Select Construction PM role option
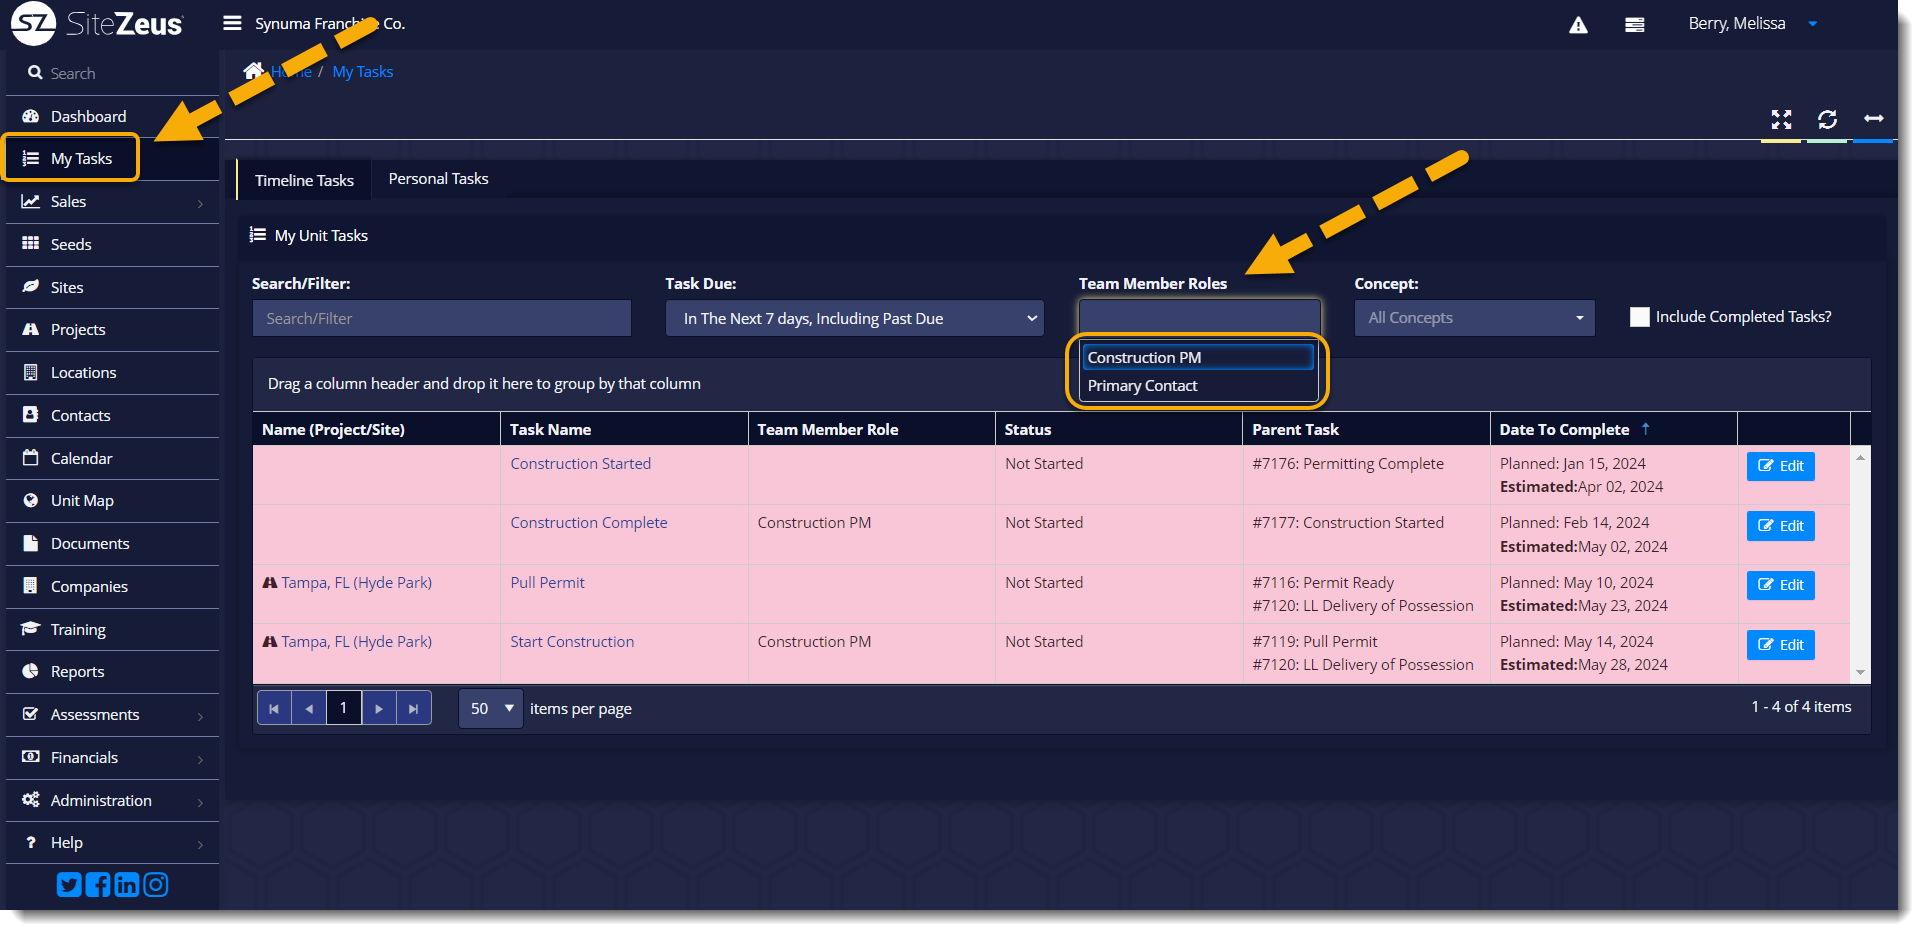The image size is (1923, 935). point(1198,357)
